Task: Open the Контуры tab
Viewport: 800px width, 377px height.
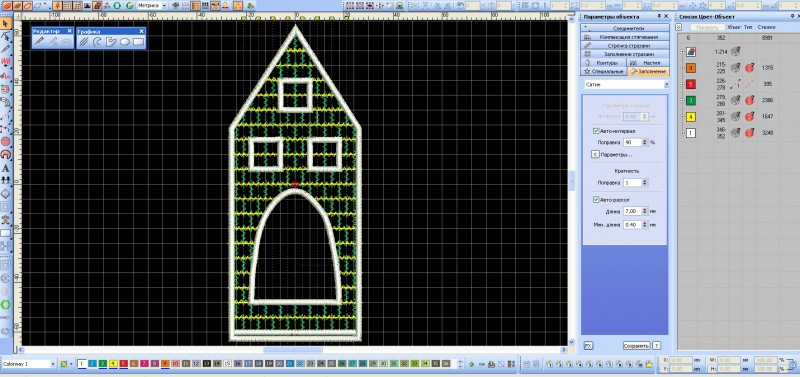Action: click(x=603, y=63)
